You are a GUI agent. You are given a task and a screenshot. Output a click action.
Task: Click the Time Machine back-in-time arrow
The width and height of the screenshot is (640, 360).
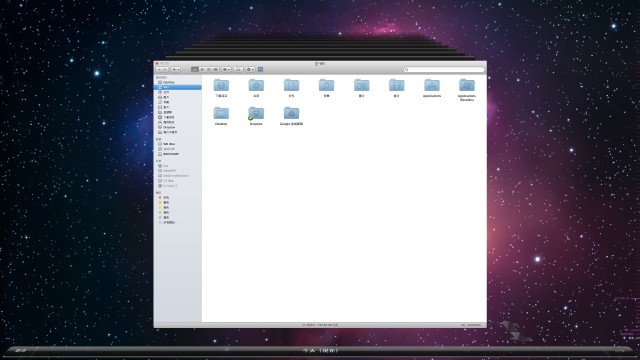(x=508, y=327)
